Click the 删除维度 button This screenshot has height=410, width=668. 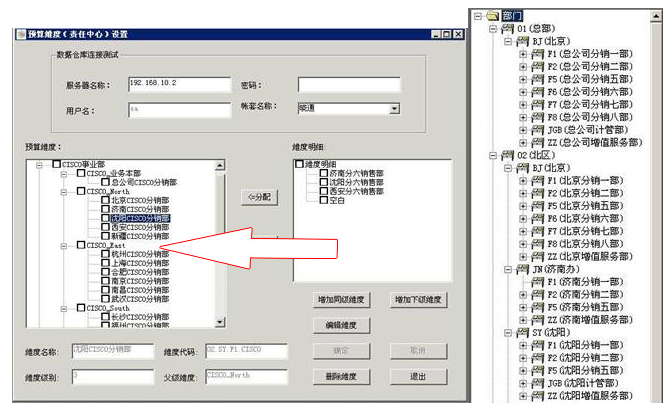point(341,376)
